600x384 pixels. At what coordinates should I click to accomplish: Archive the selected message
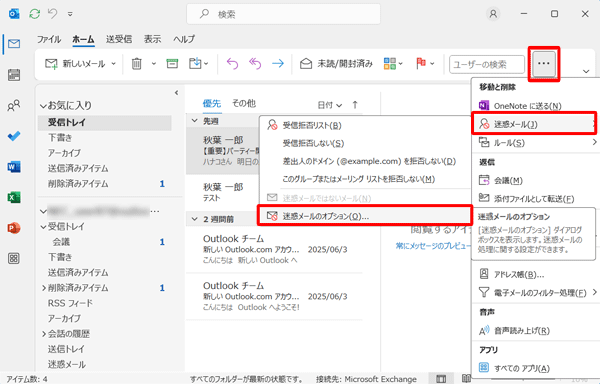[x=172, y=63]
